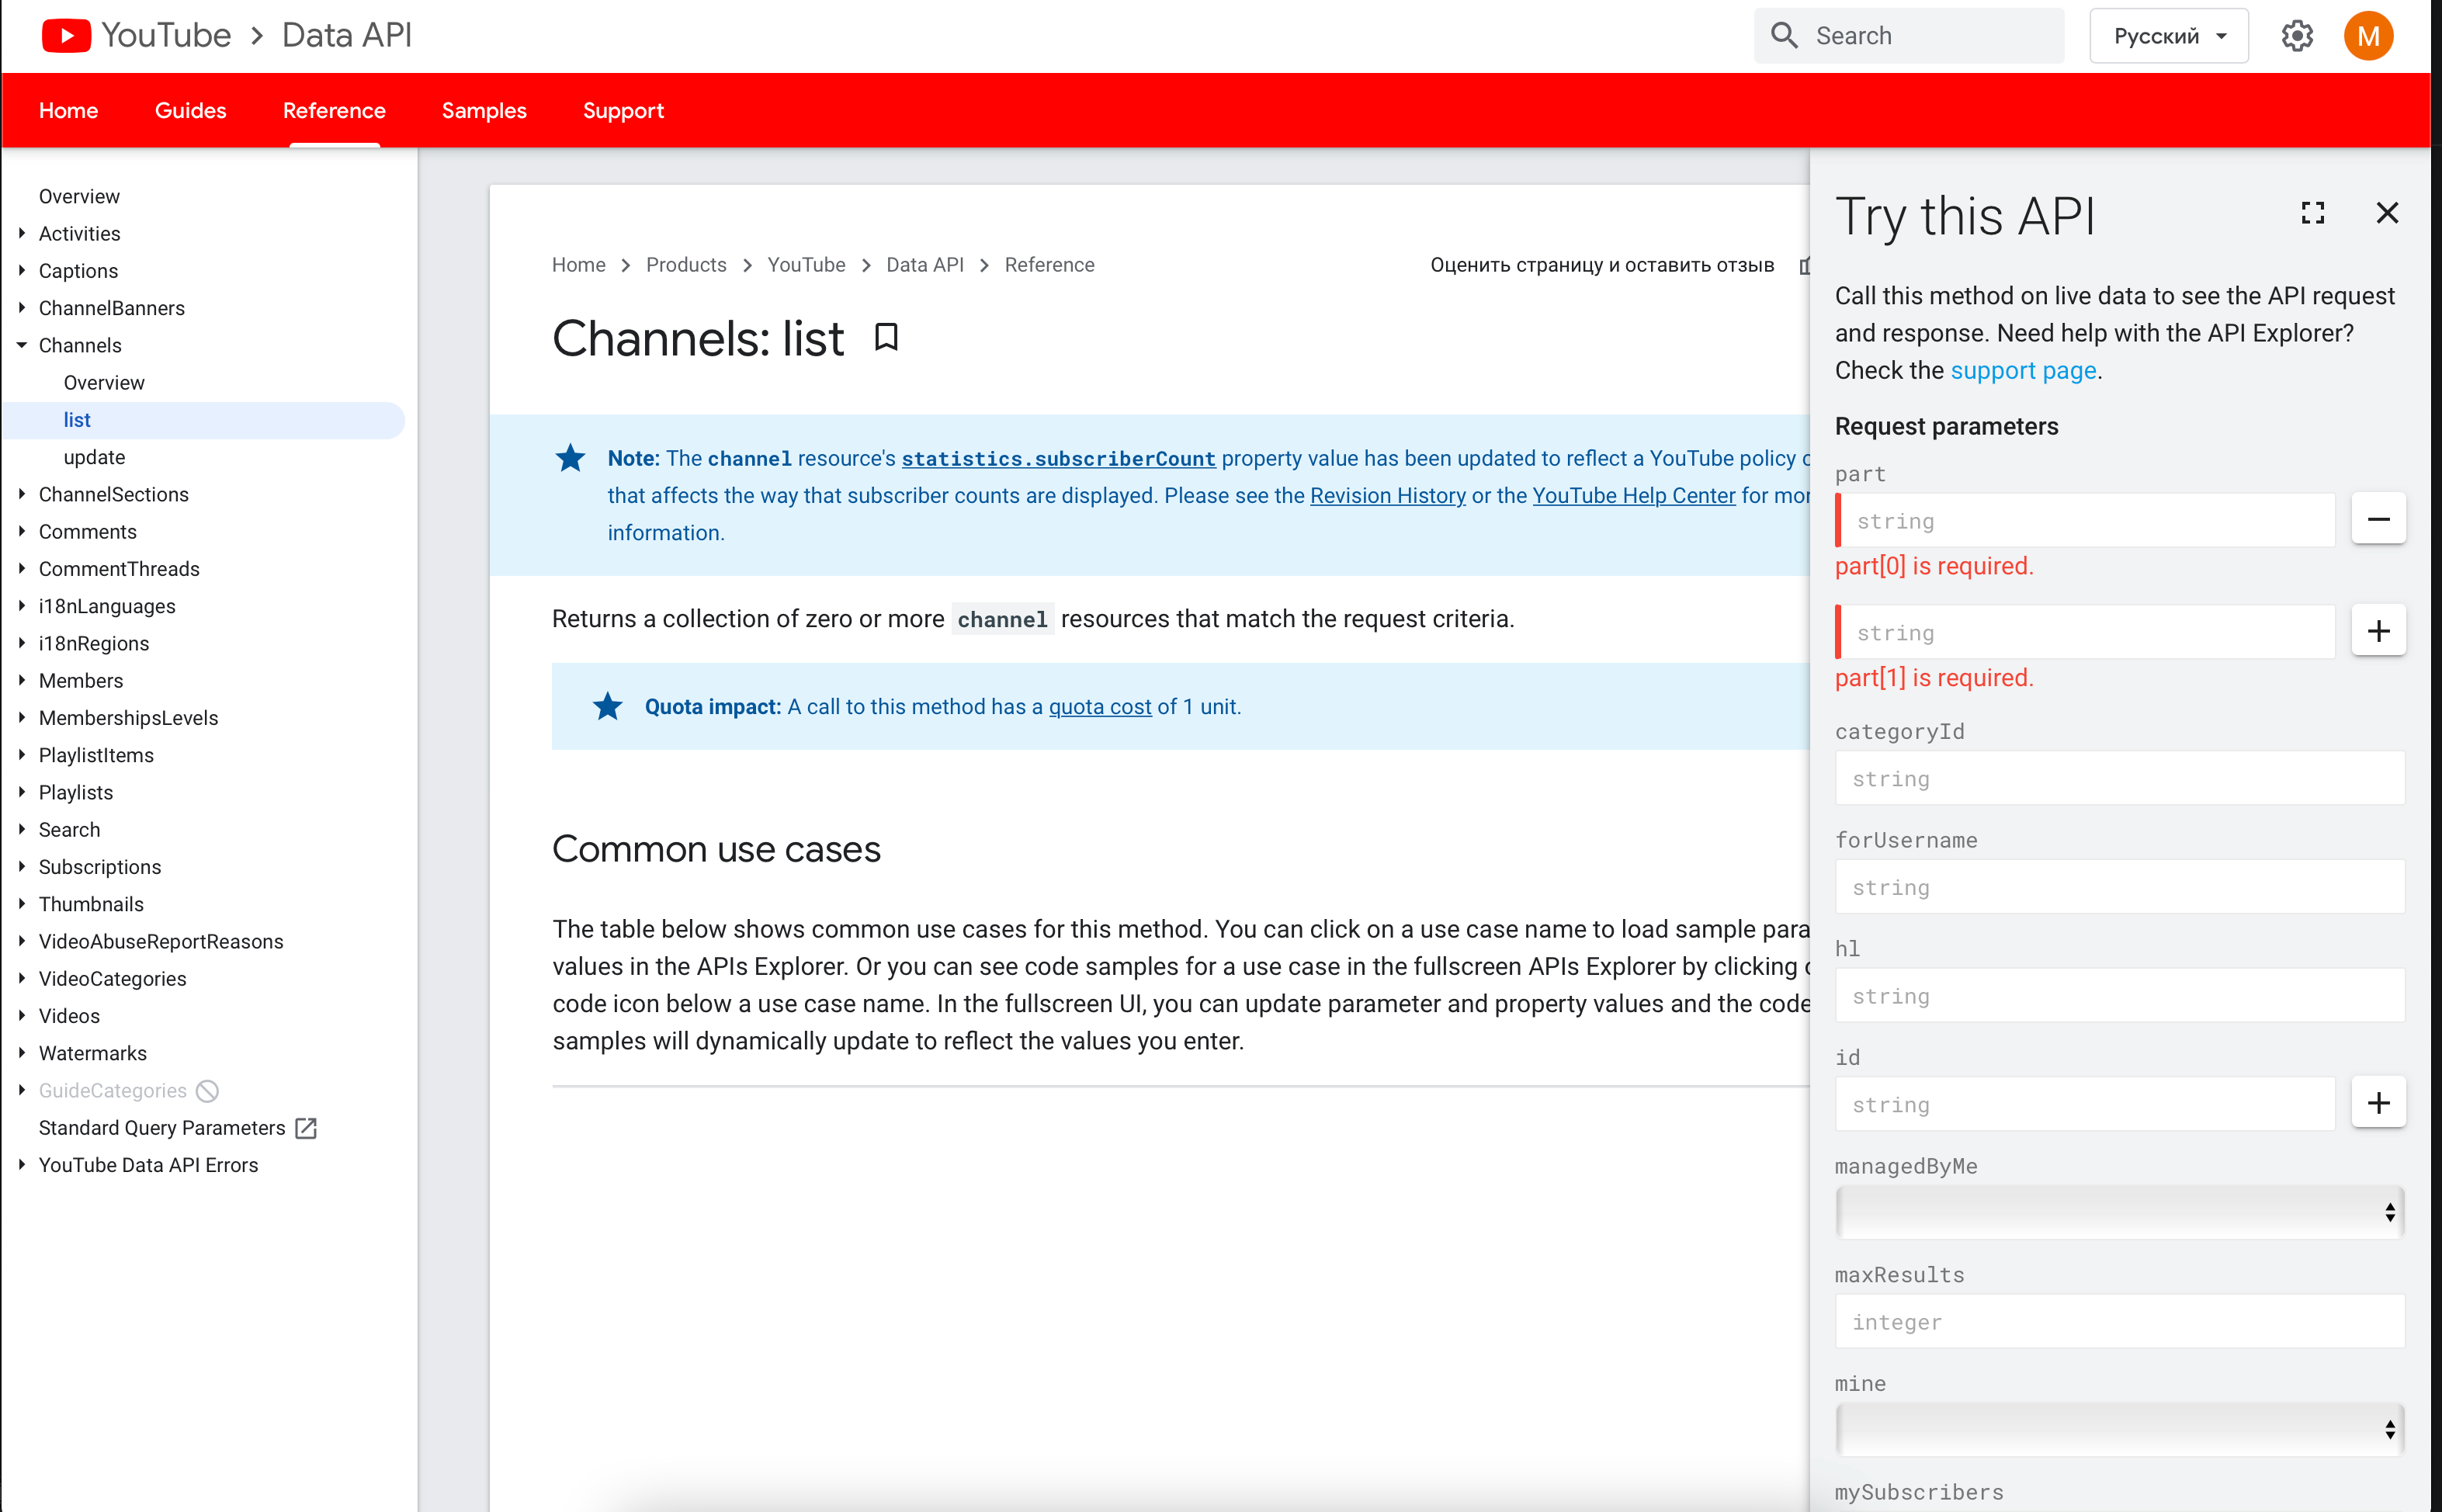Click the hl string input

(x=2119, y=996)
